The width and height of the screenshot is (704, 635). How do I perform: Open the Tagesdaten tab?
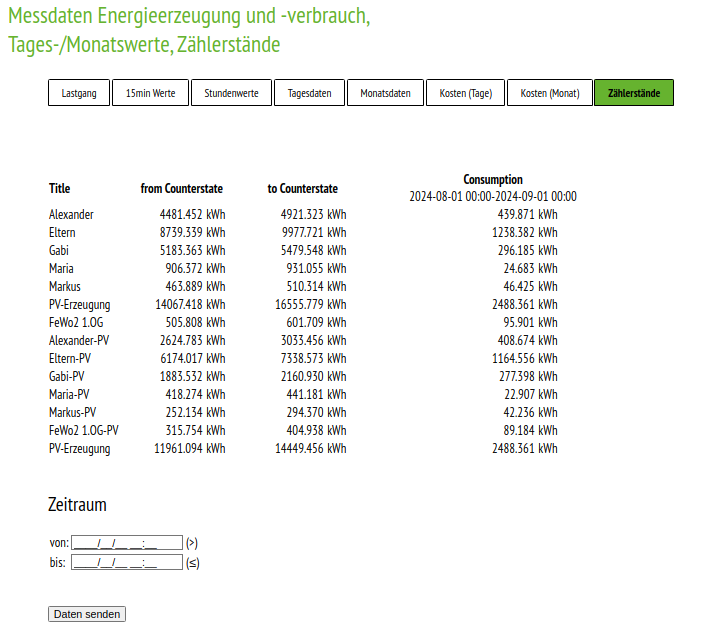[x=309, y=93]
